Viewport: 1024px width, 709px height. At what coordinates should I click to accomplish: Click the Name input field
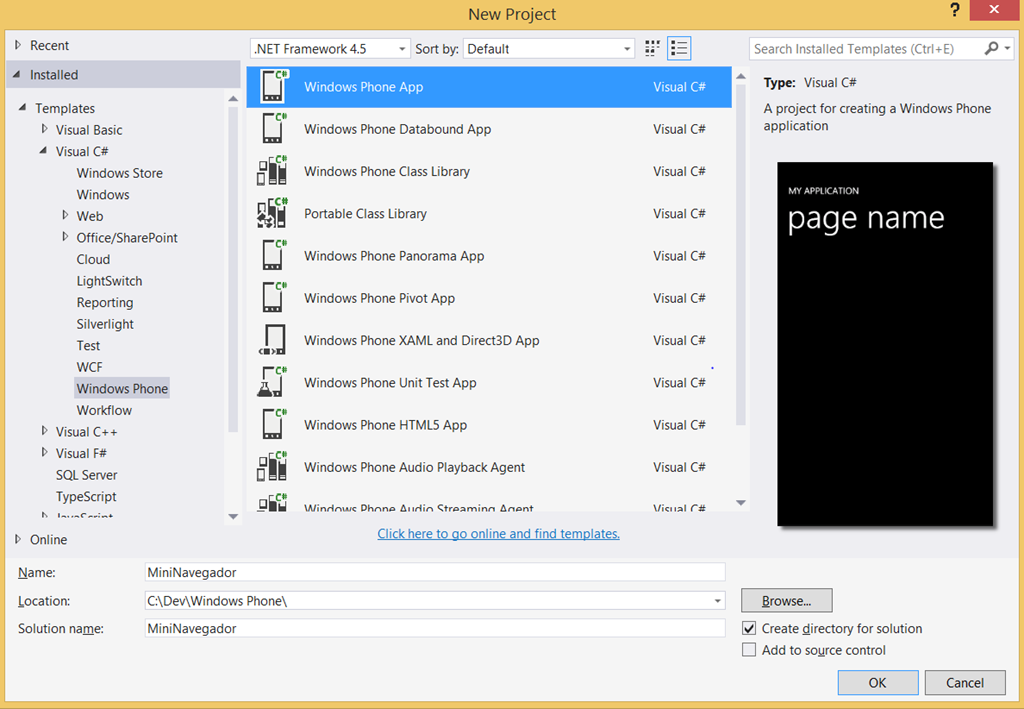pyautogui.click(x=435, y=572)
